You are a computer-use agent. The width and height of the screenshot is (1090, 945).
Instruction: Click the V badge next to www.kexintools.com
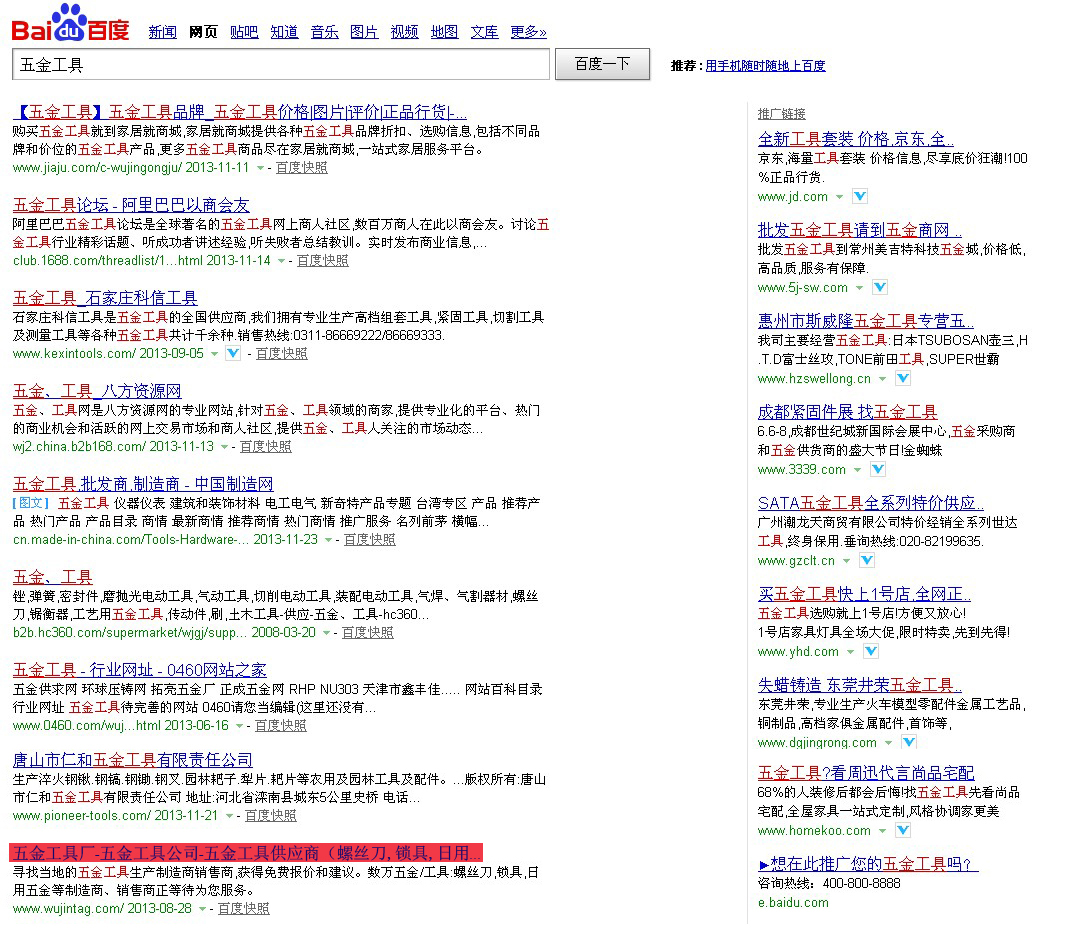coord(232,354)
